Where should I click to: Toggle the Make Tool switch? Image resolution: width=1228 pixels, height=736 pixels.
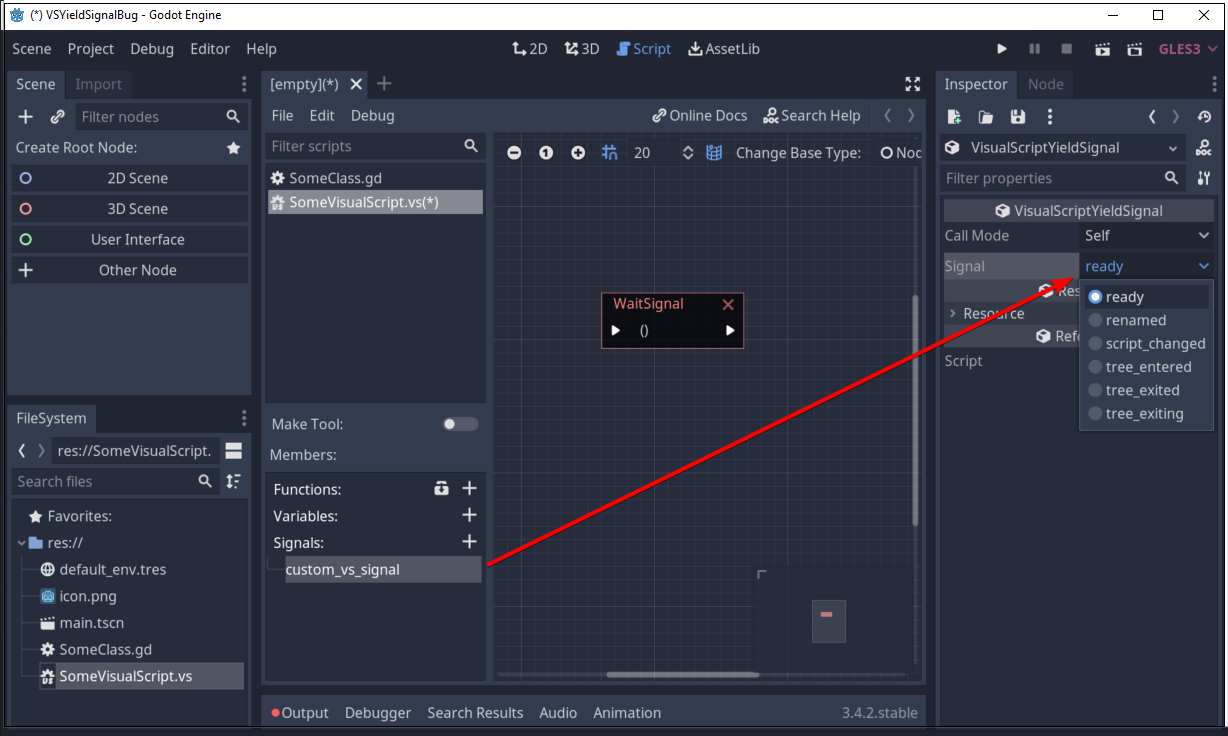click(459, 423)
